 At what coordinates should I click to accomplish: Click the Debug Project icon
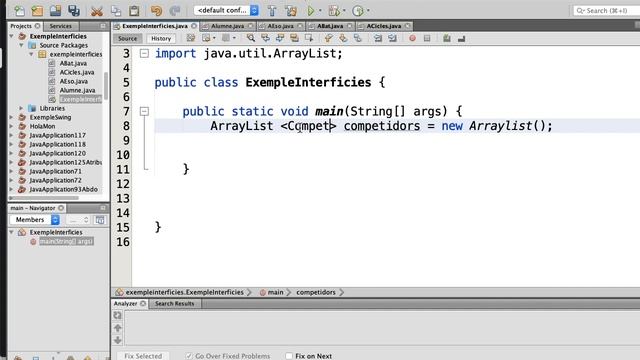pyautogui.click(x=334, y=11)
